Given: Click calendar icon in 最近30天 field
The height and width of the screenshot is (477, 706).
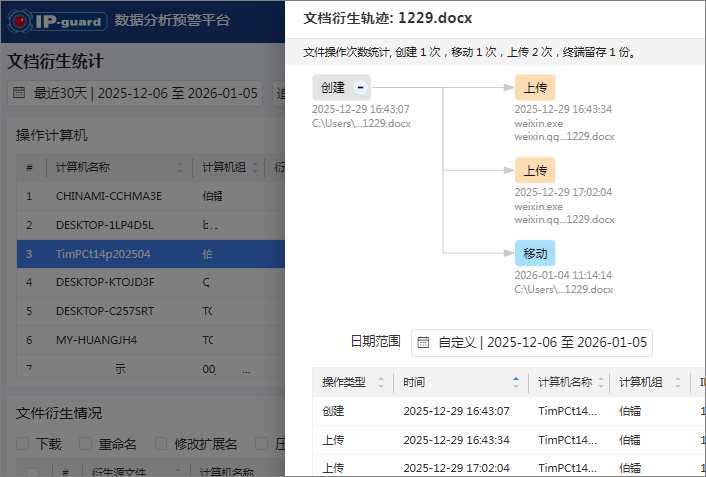Looking at the screenshot, I should tap(19, 93).
